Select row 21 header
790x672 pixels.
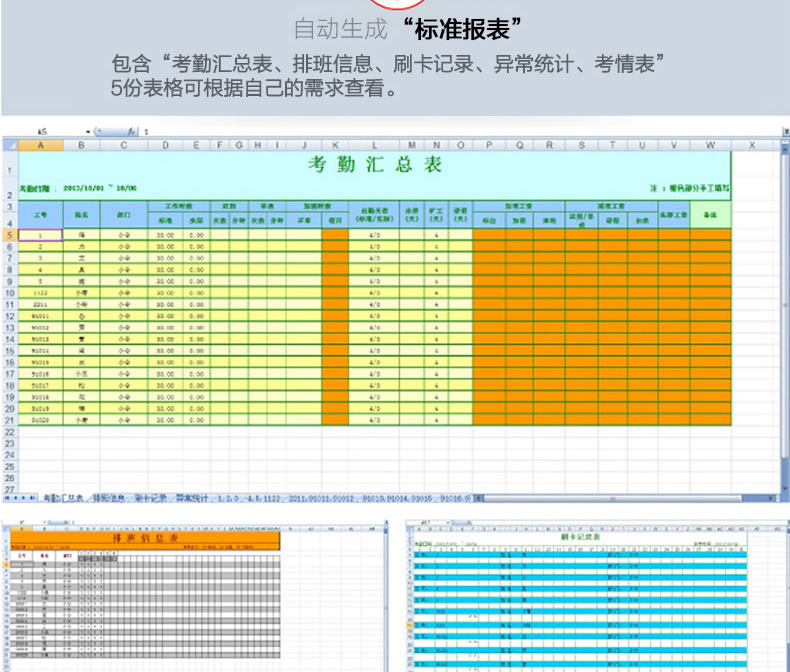click(10, 420)
